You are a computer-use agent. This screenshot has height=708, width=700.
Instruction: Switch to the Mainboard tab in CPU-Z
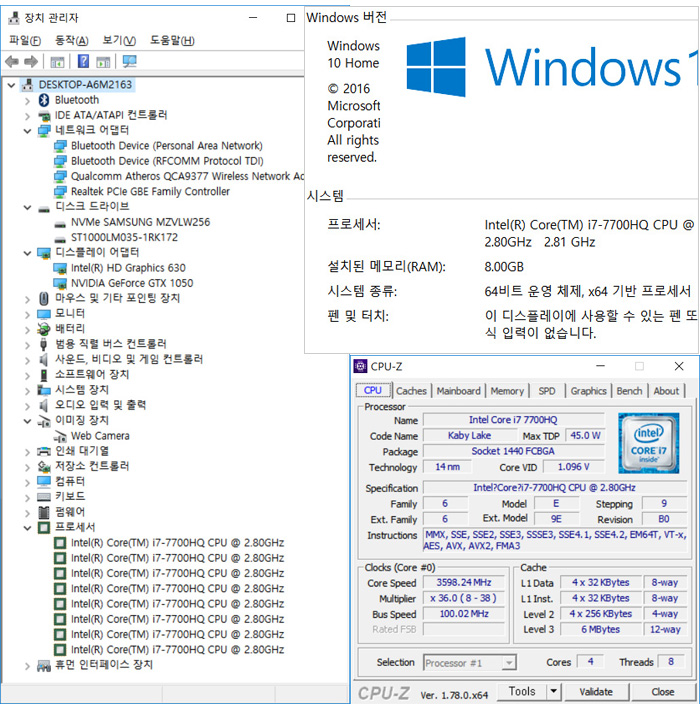point(458,391)
